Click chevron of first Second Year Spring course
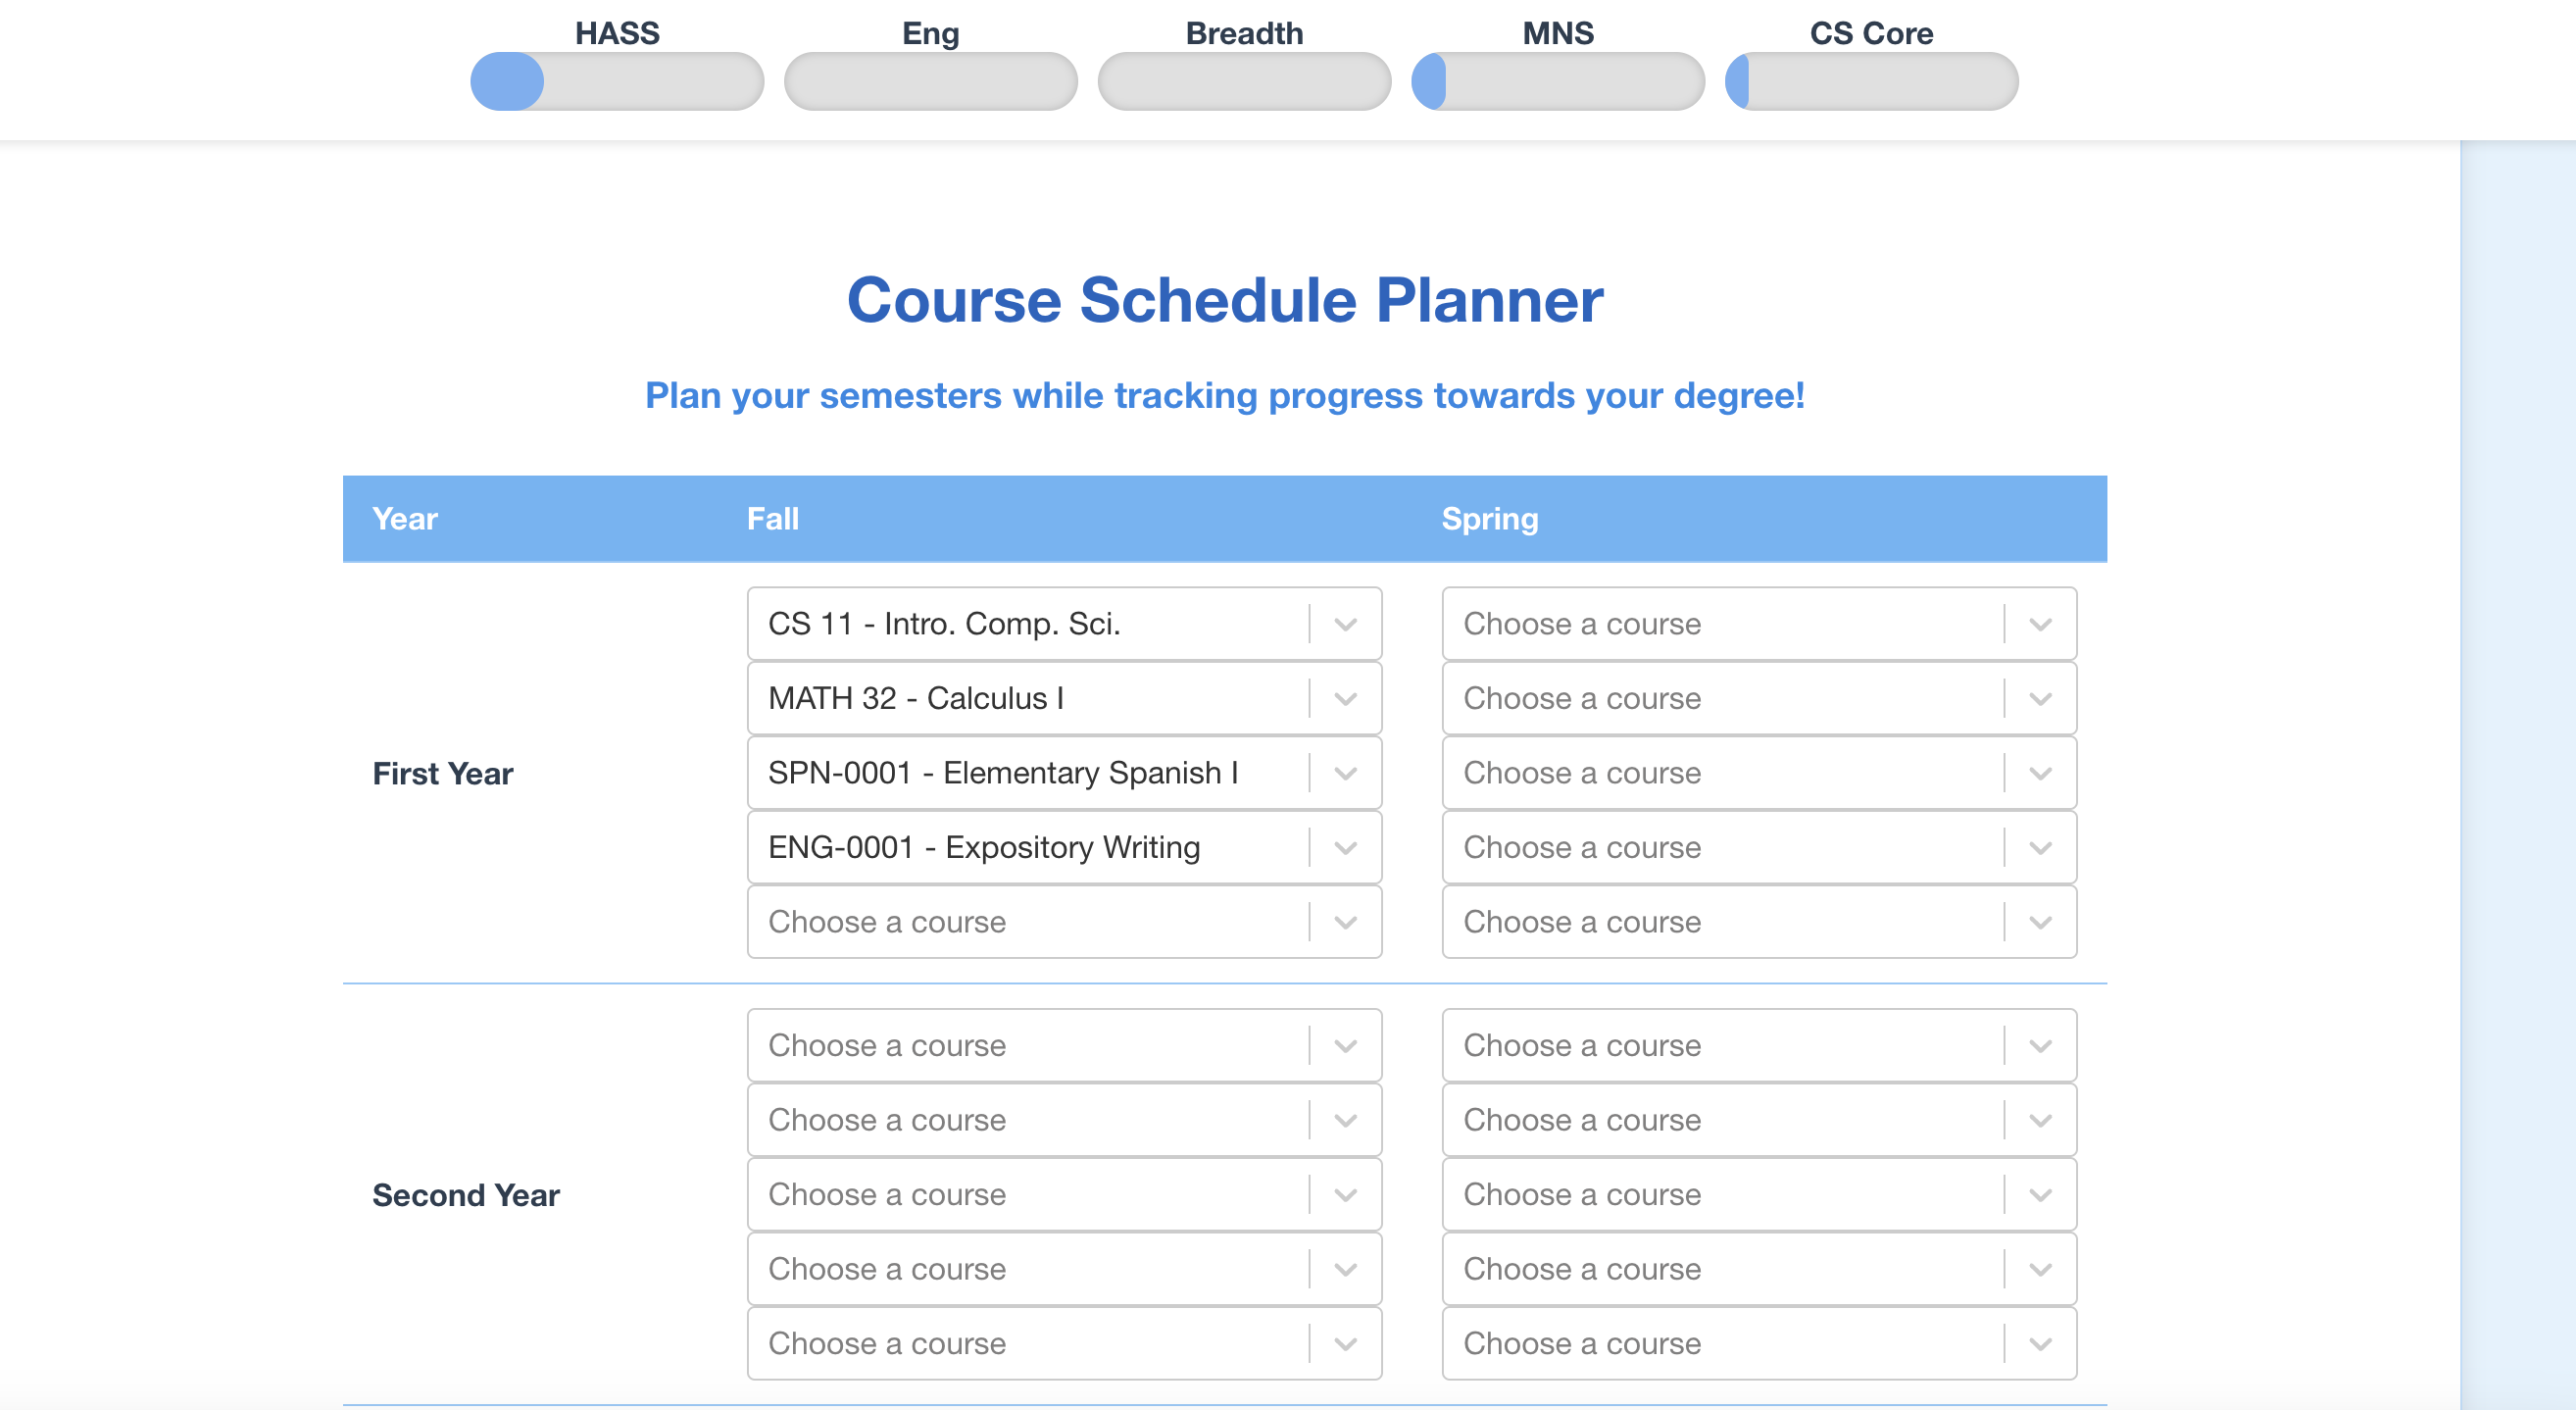The height and width of the screenshot is (1410, 2576). (x=2041, y=1046)
